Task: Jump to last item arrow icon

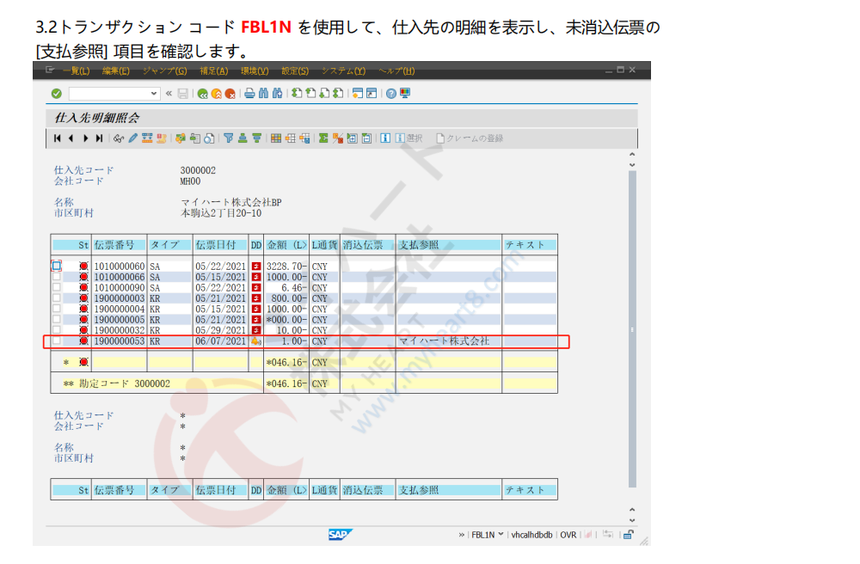Action: coord(99,138)
